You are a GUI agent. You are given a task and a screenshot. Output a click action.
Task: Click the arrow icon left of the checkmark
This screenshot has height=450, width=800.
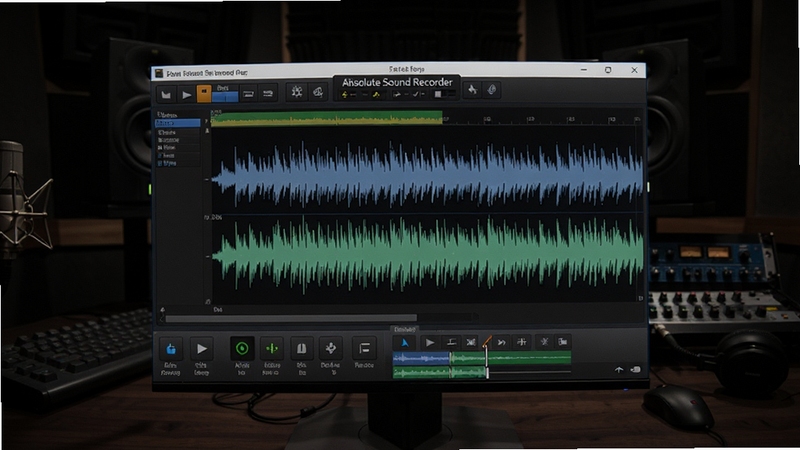tap(397, 94)
